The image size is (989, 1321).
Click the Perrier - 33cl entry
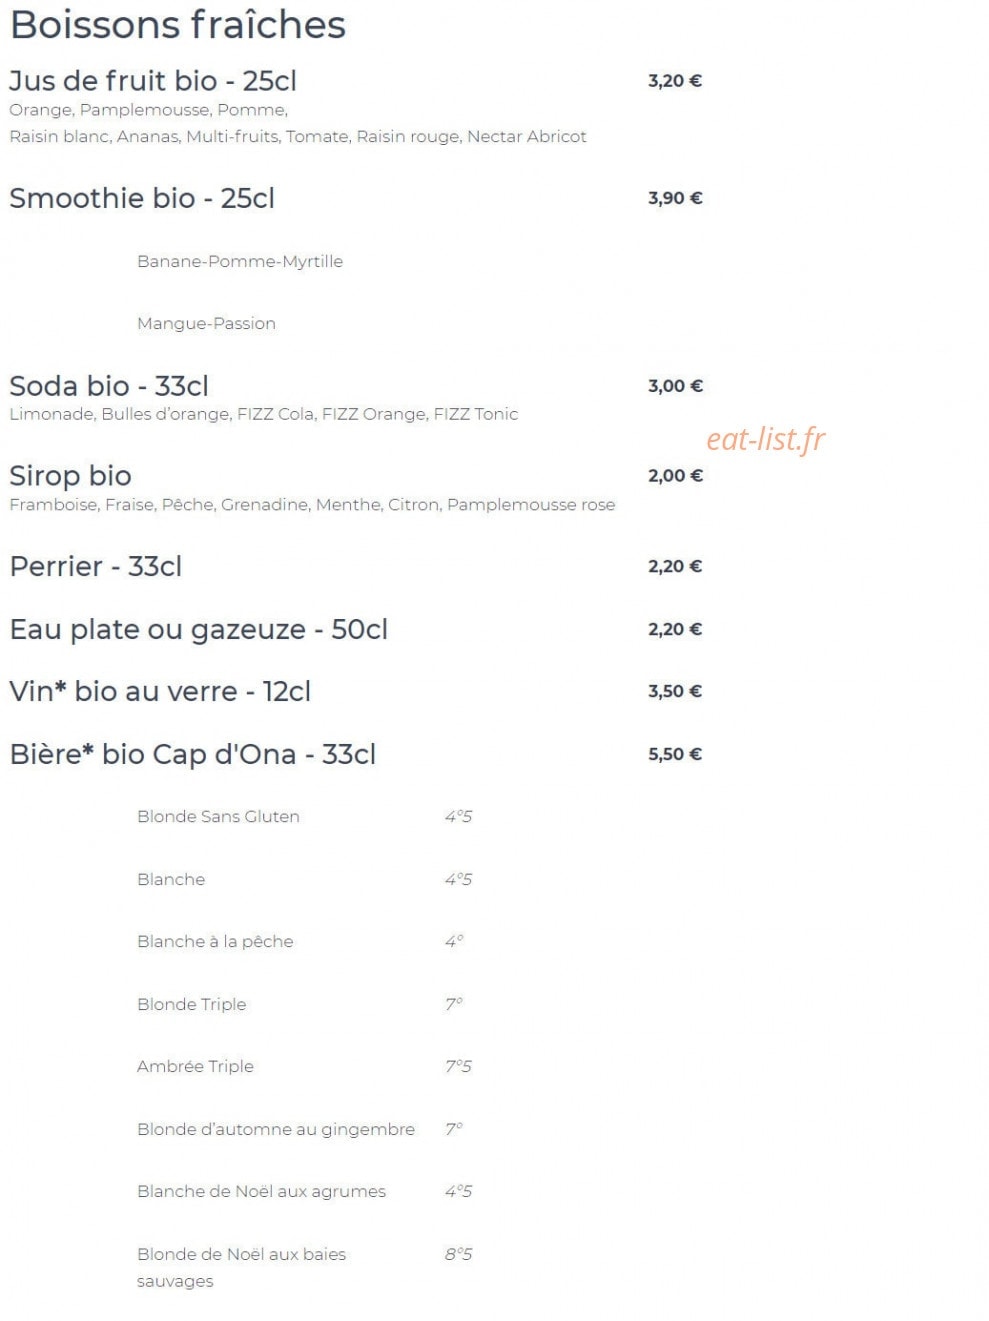pos(96,566)
